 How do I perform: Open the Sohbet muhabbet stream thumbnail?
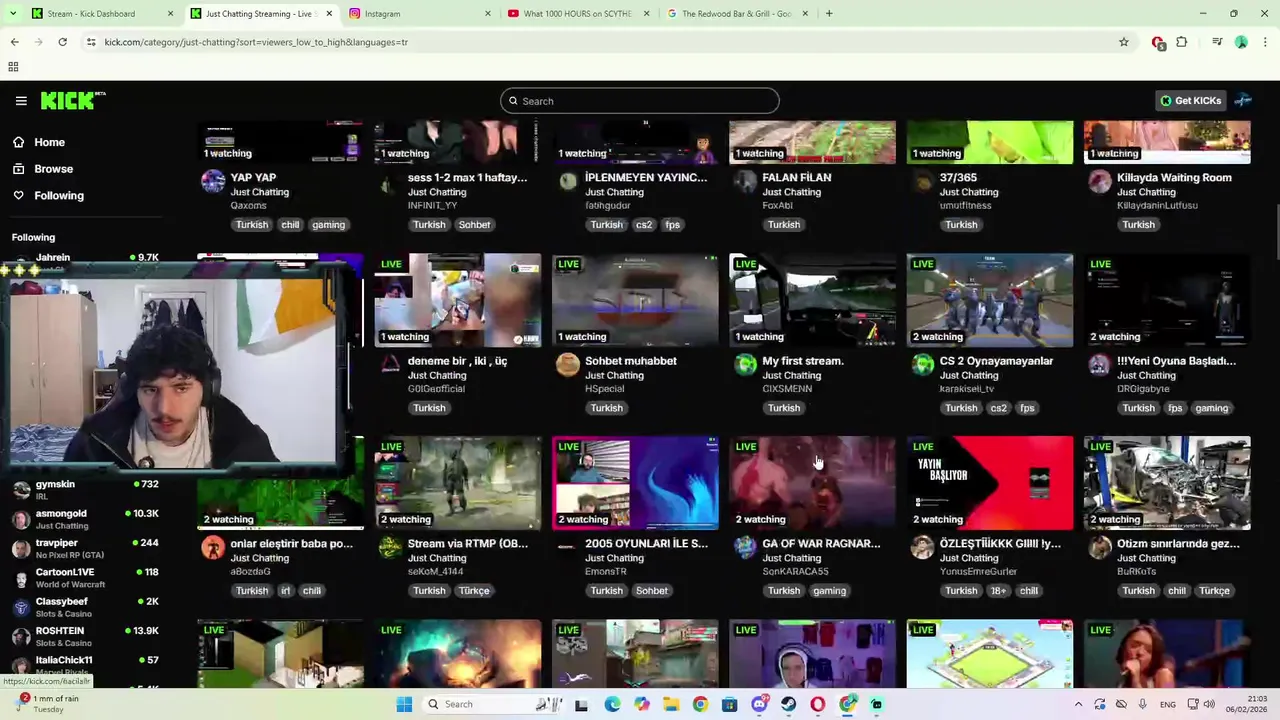(635, 300)
